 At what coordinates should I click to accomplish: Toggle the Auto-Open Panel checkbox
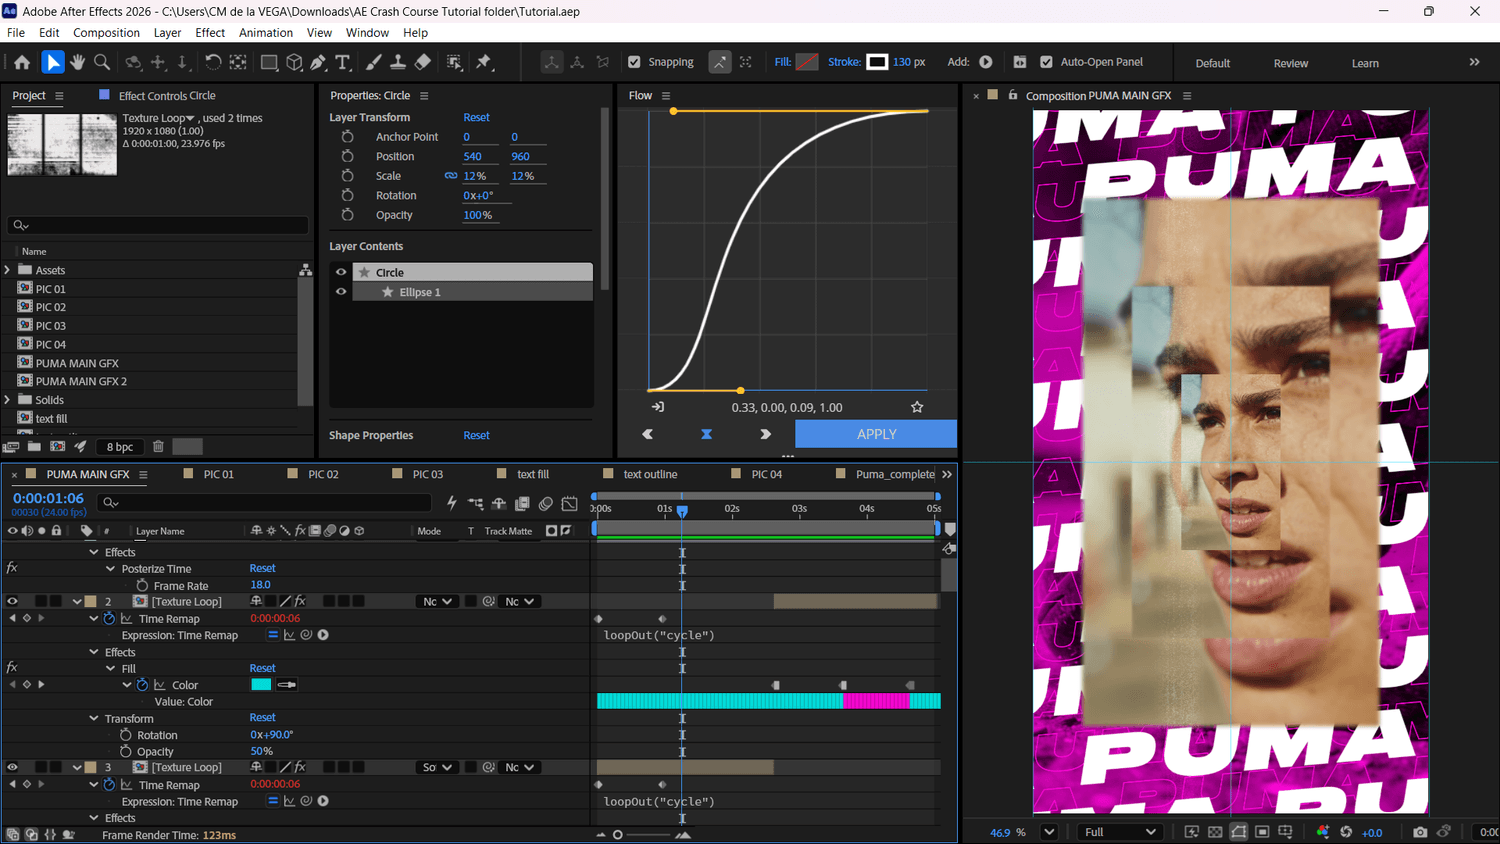[1046, 62]
